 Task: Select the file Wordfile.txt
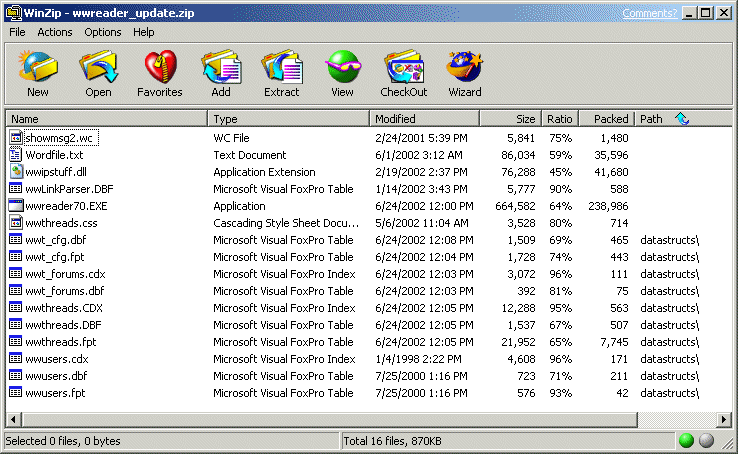[54, 155]
